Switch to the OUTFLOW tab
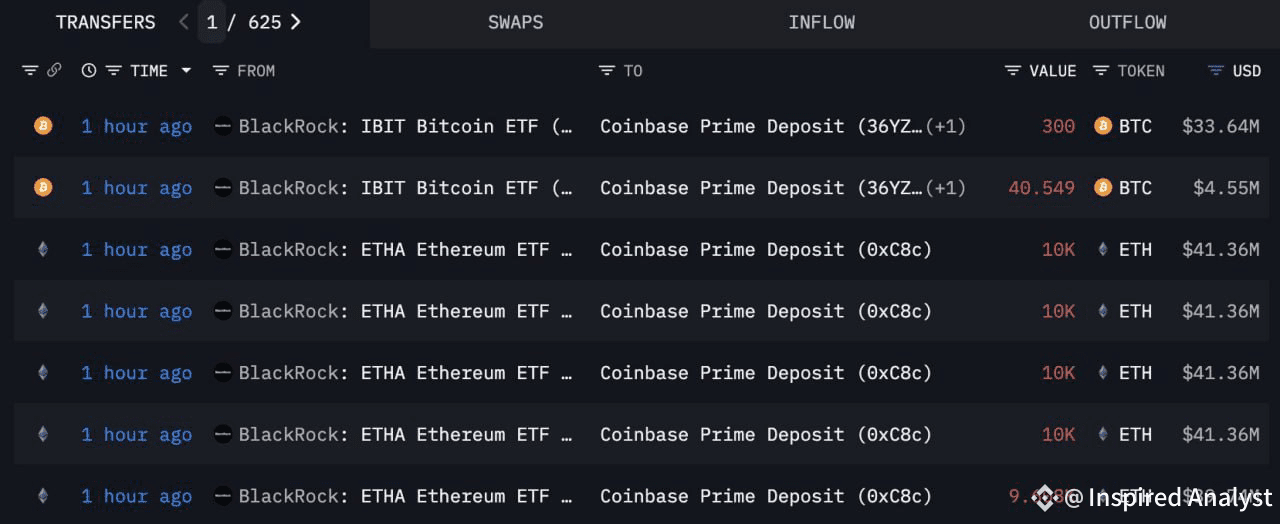The width and height of the screenshot is (1280, 524). point(1128,22)
